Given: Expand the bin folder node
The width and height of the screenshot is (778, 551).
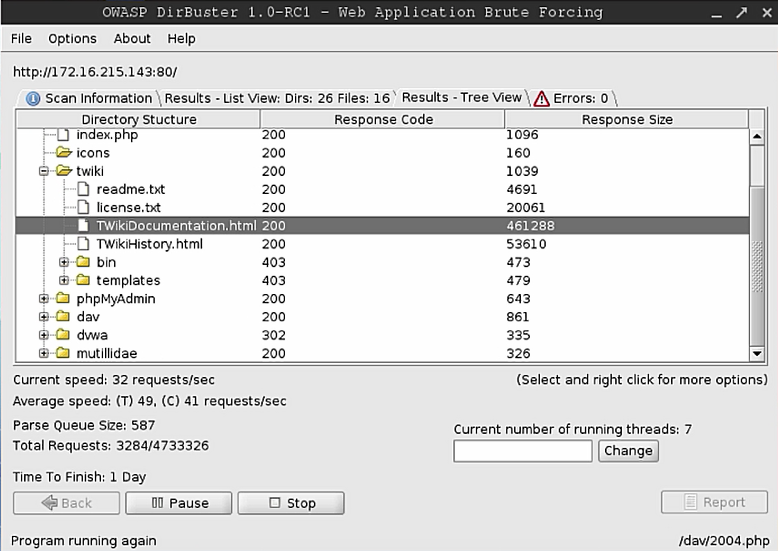Looking at the screenshot, I should click(x=64, y=262).
